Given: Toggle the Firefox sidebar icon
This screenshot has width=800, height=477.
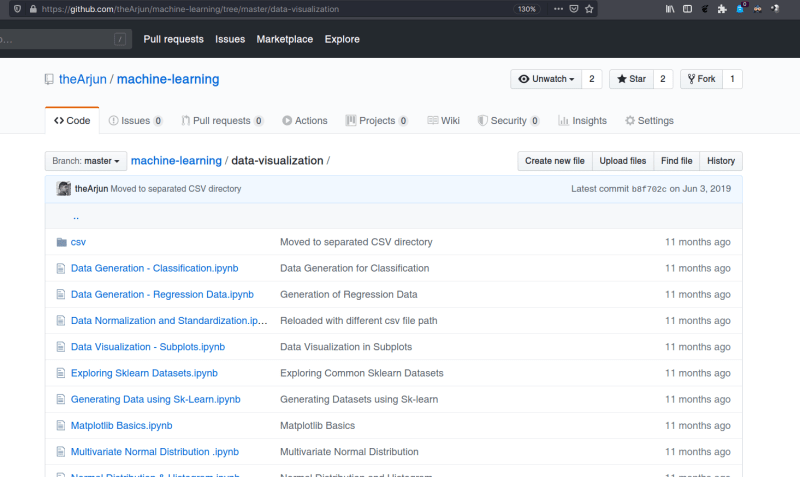Looking at the screenshot, I should (x=688, y=9).
